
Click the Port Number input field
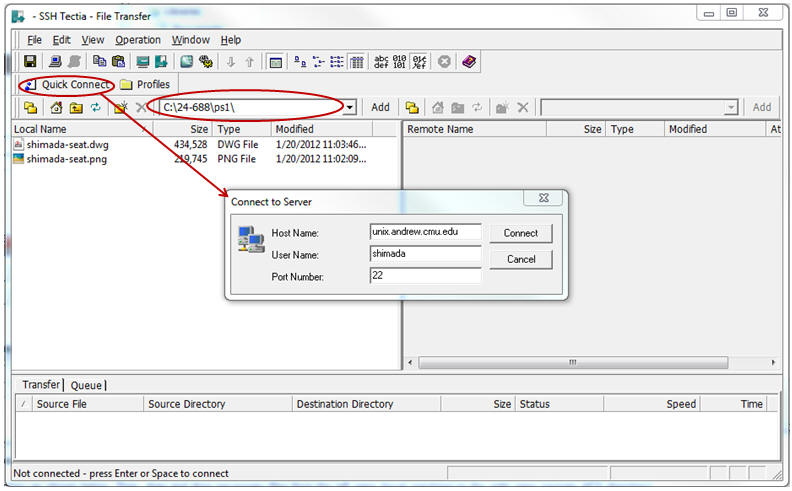coord(425,276)
